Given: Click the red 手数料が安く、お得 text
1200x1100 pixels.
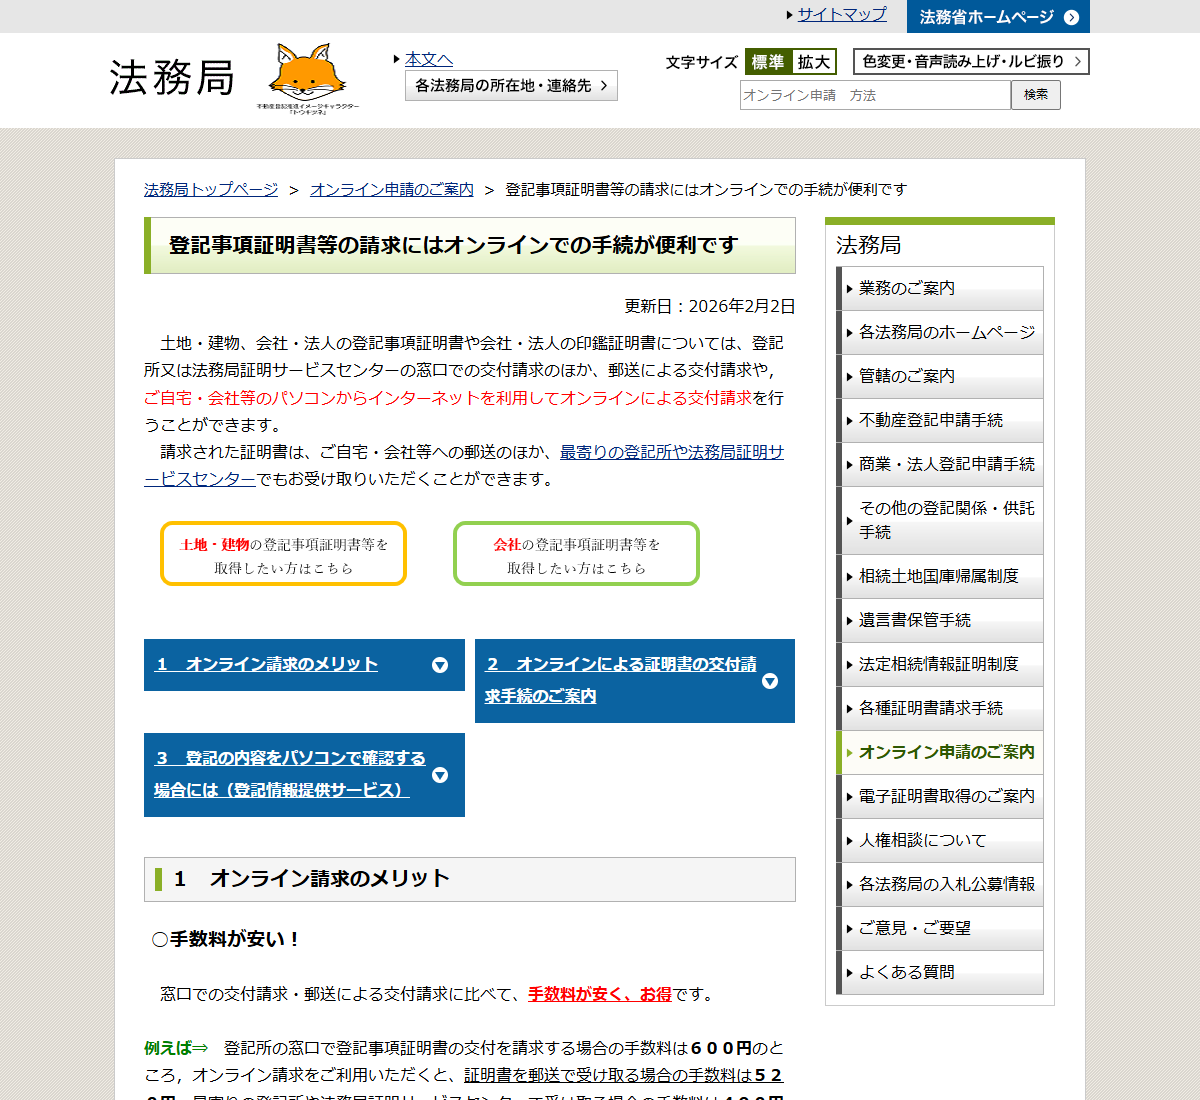Looking at the screenshot, I should coord(600,994).
